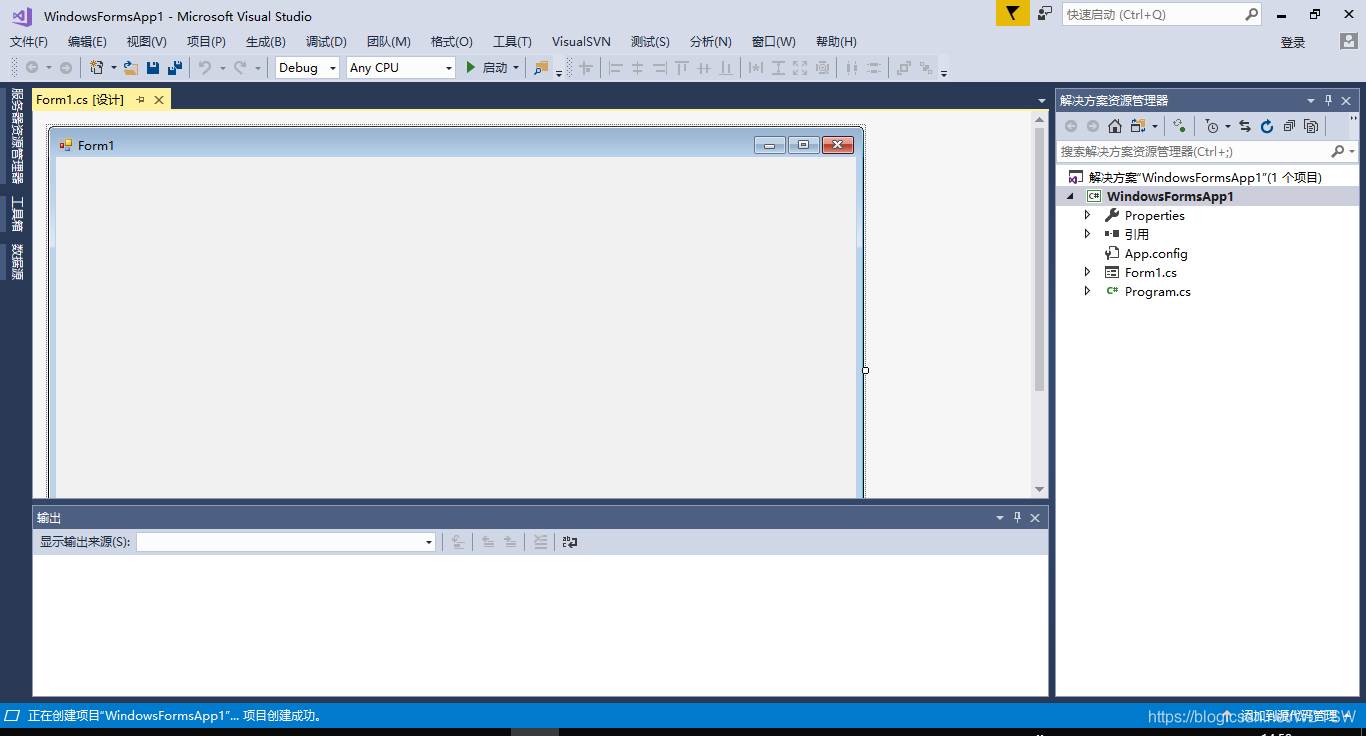Open the 服务器资源管理器 side tab

(16, 136)
